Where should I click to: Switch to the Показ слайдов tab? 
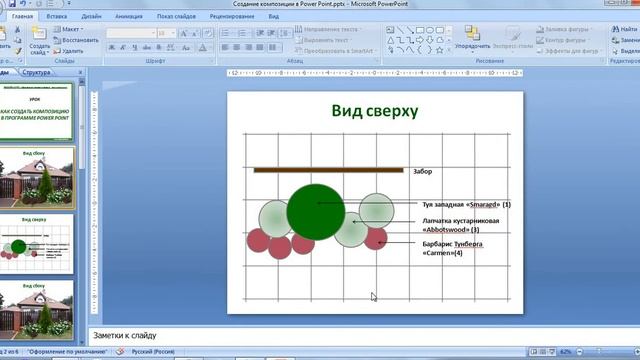pyautogui.click(x=176, y=16)
